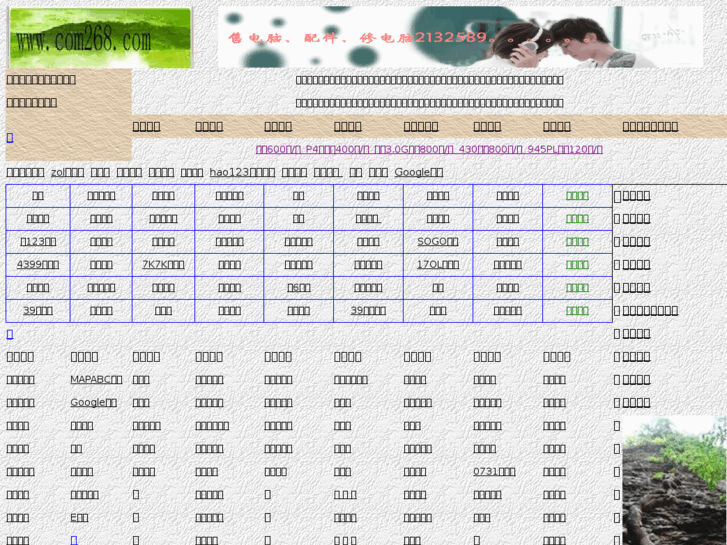Screen dimensions: 727x545
Task: Click the rocky hillside photo thumbnail
Action: tap(674, 481)
